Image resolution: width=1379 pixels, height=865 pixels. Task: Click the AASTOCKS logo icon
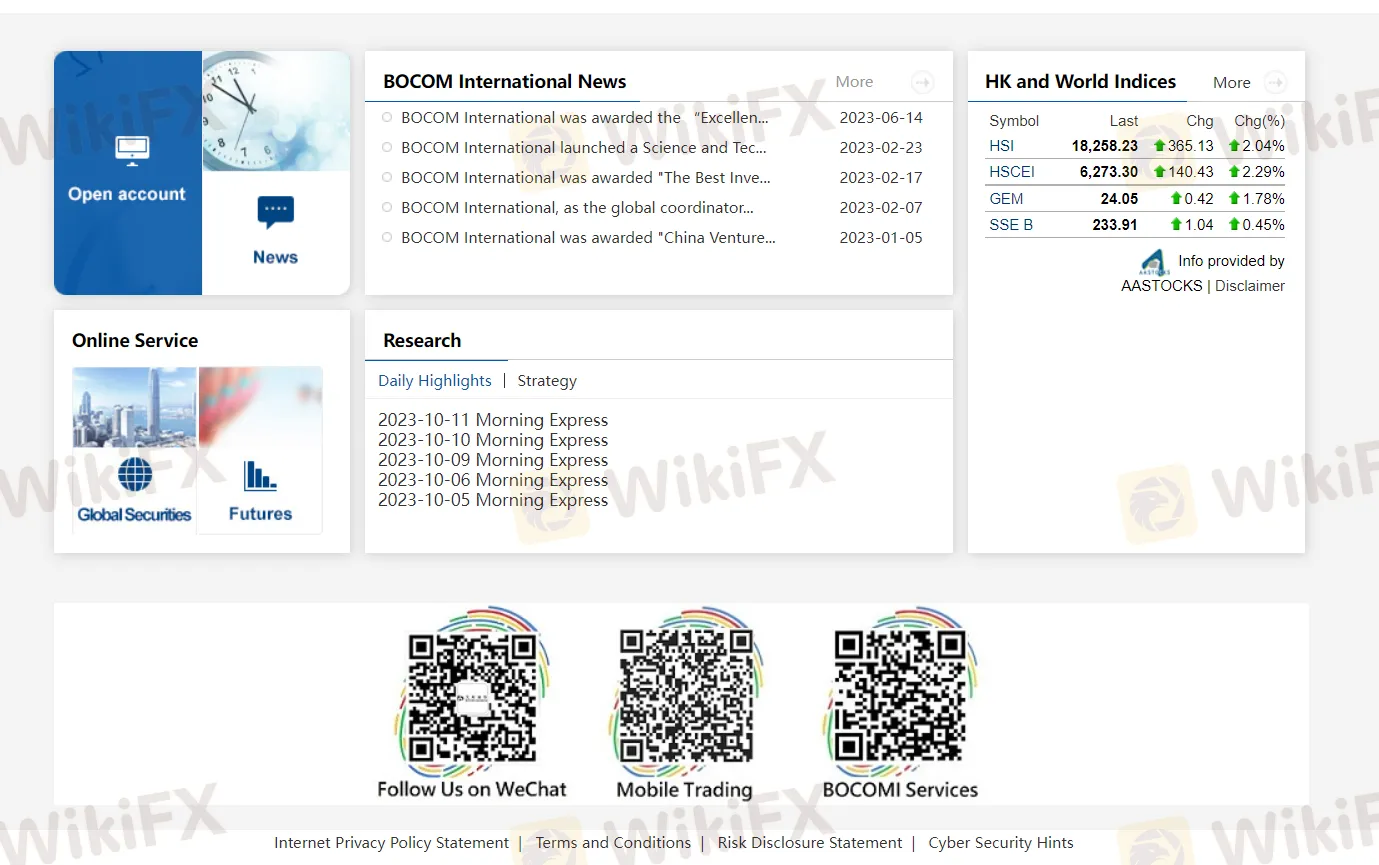click(1153, 263)
